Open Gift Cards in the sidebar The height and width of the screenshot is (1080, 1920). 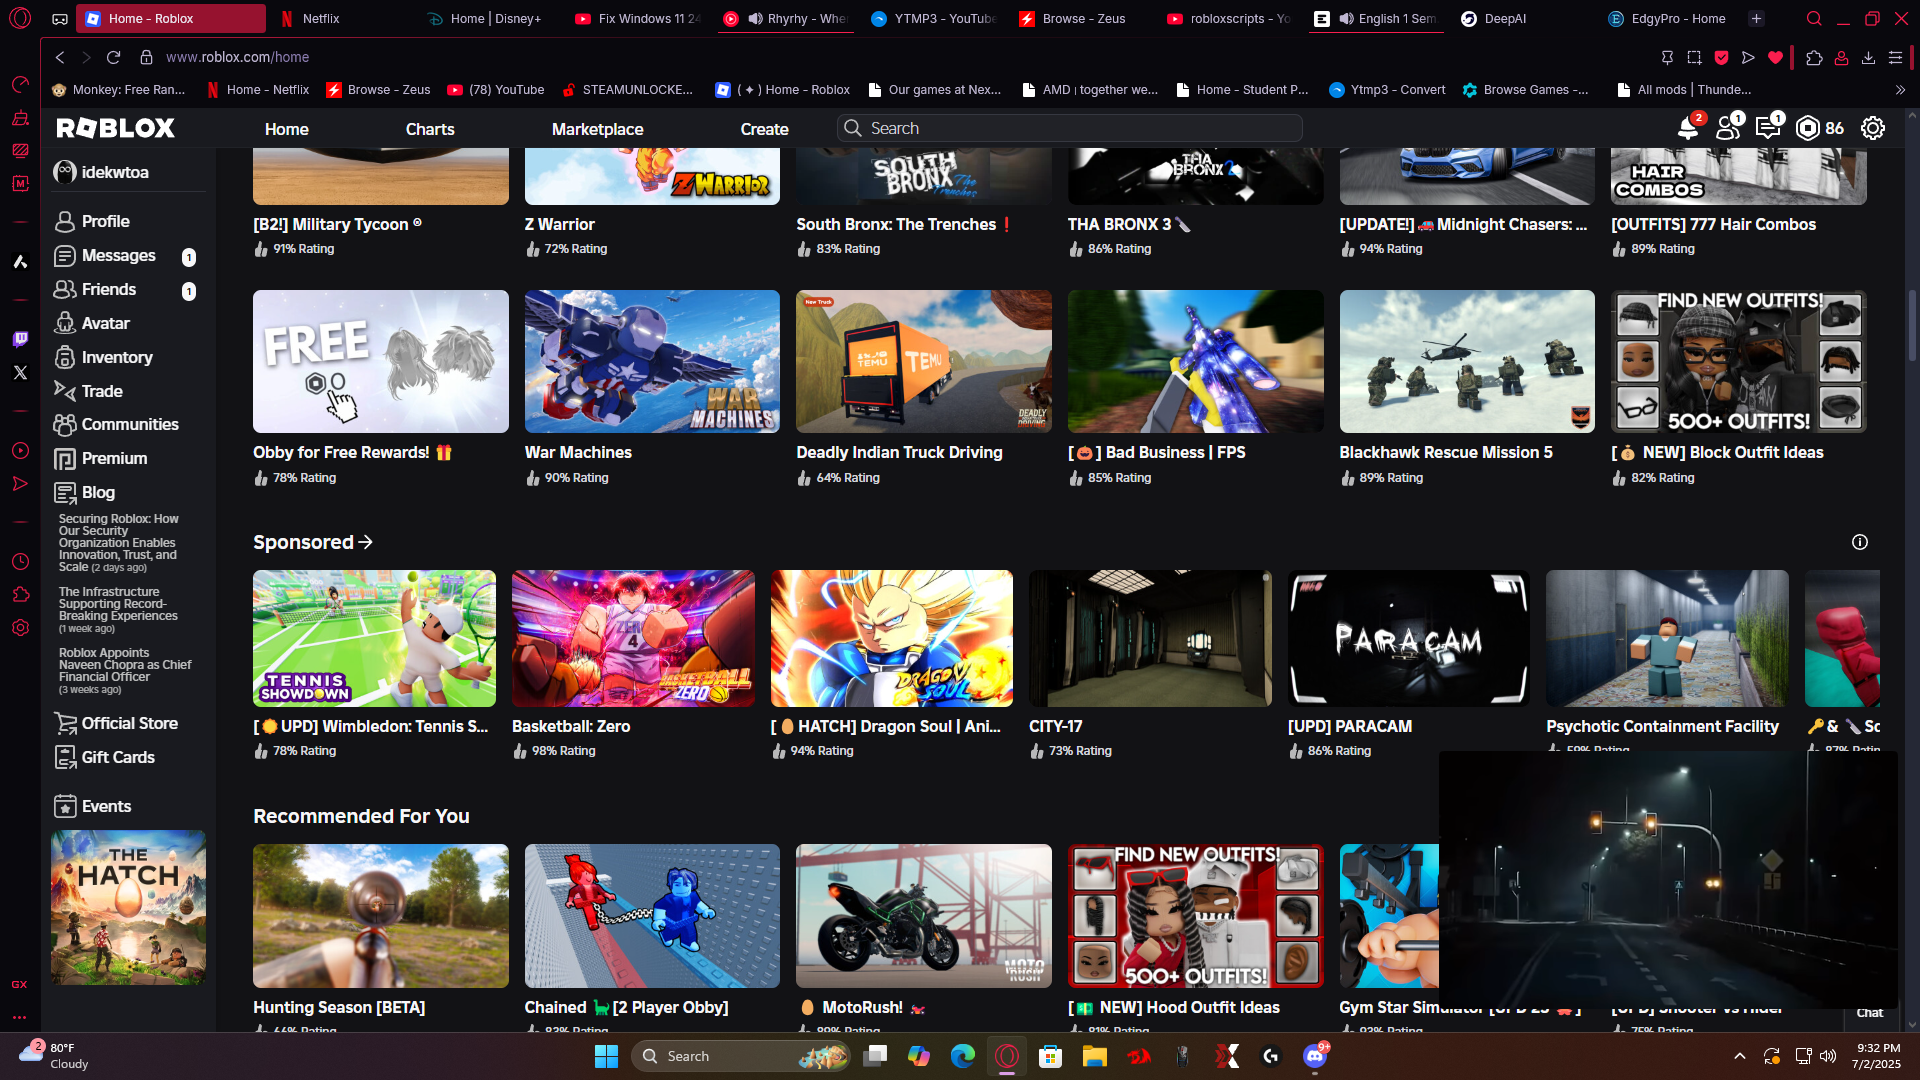118,757
